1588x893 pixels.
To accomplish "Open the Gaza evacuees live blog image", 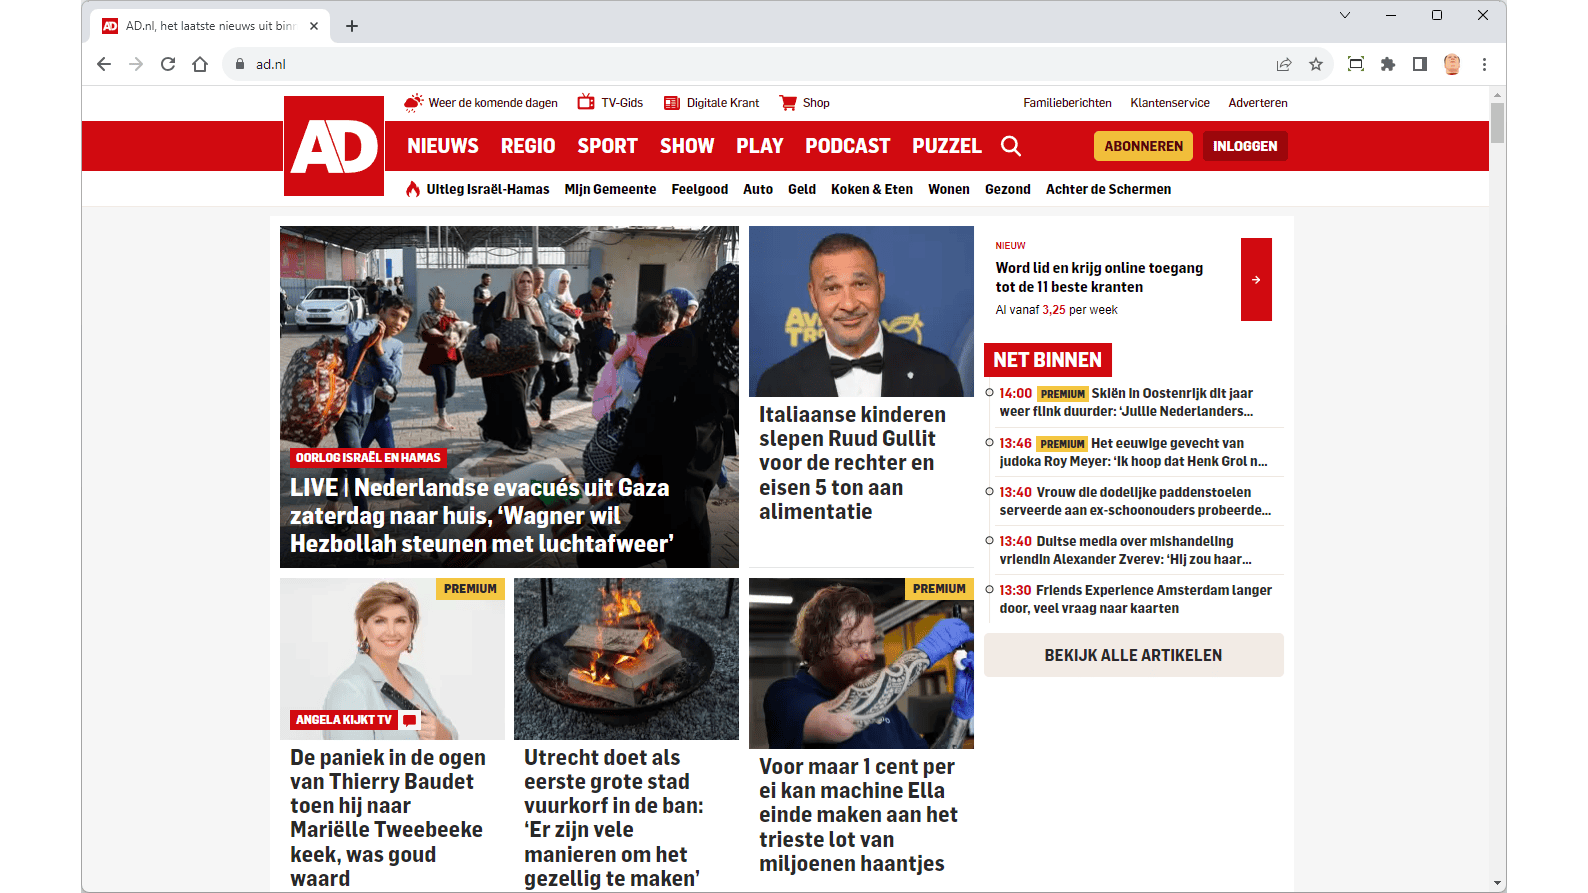I will 509,397.
